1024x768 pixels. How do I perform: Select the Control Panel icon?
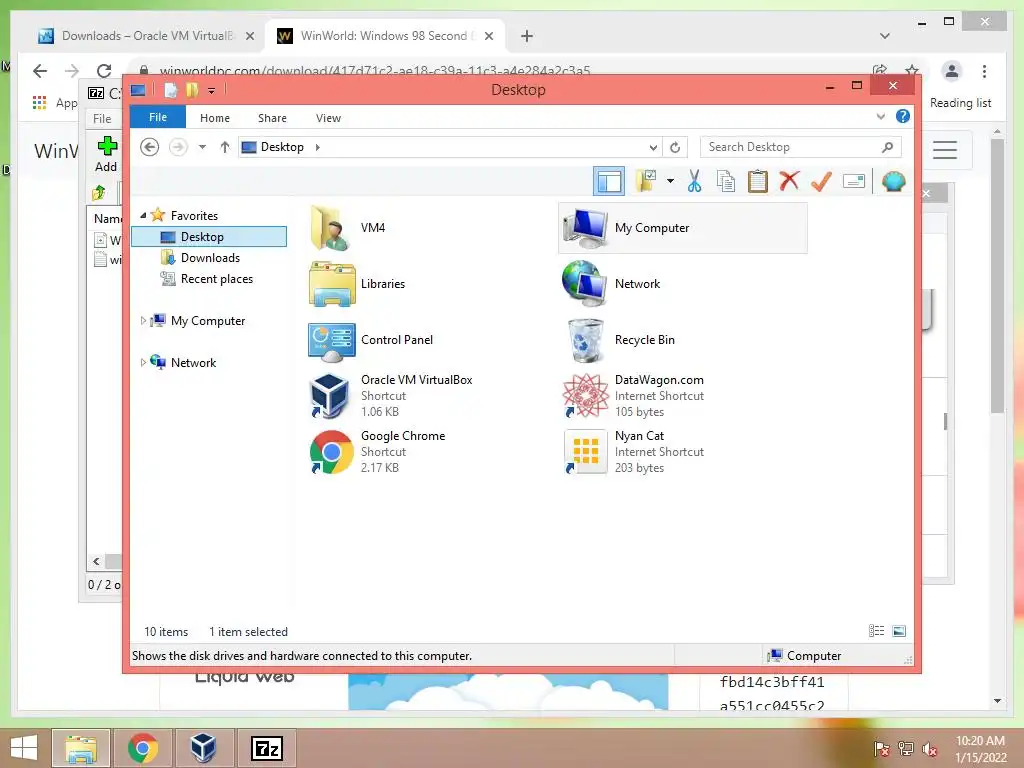tap(332, 342)
